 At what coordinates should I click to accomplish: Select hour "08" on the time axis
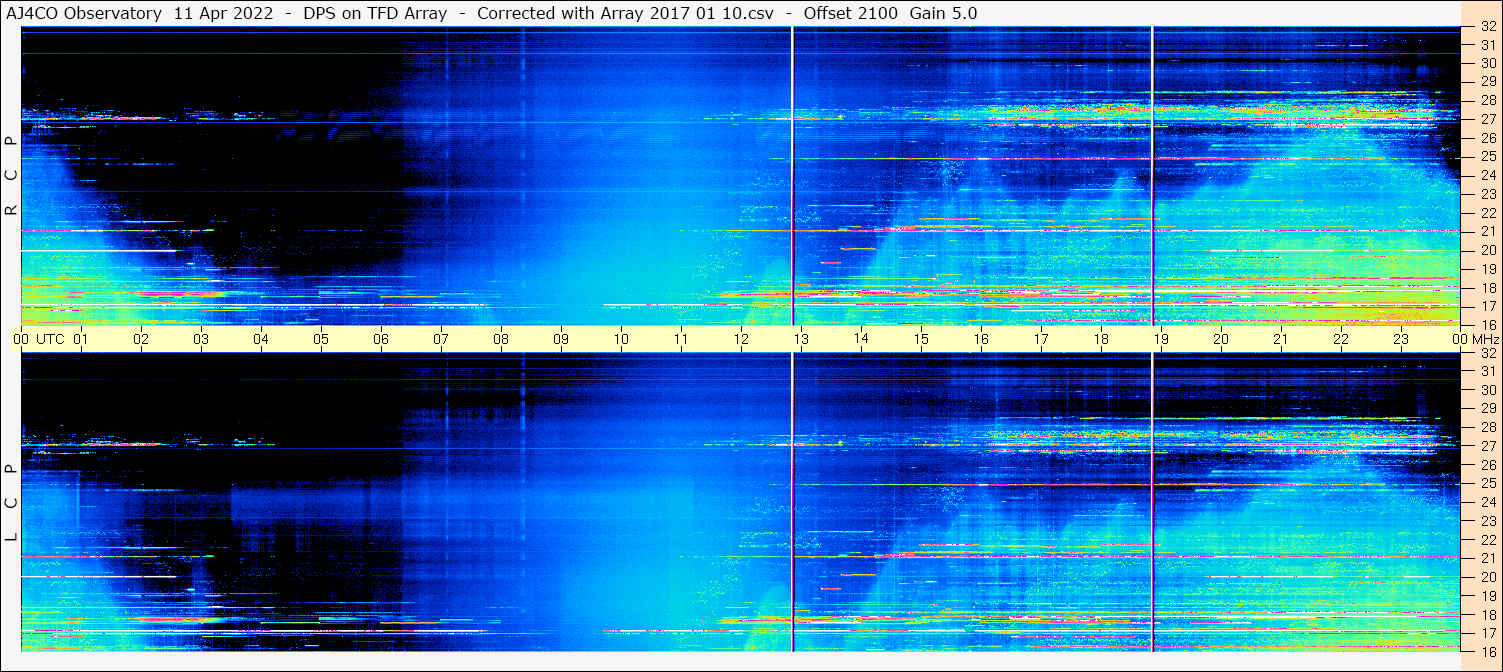(501, 339)
